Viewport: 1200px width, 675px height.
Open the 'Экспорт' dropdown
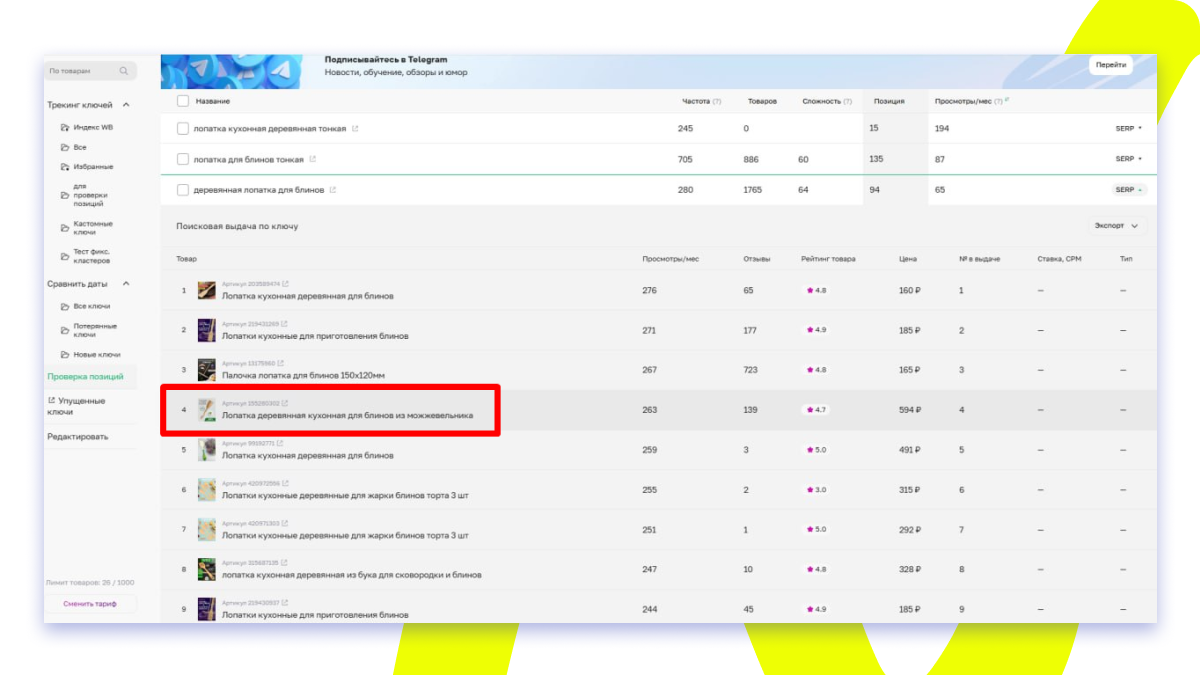(x=1116, y=226)
